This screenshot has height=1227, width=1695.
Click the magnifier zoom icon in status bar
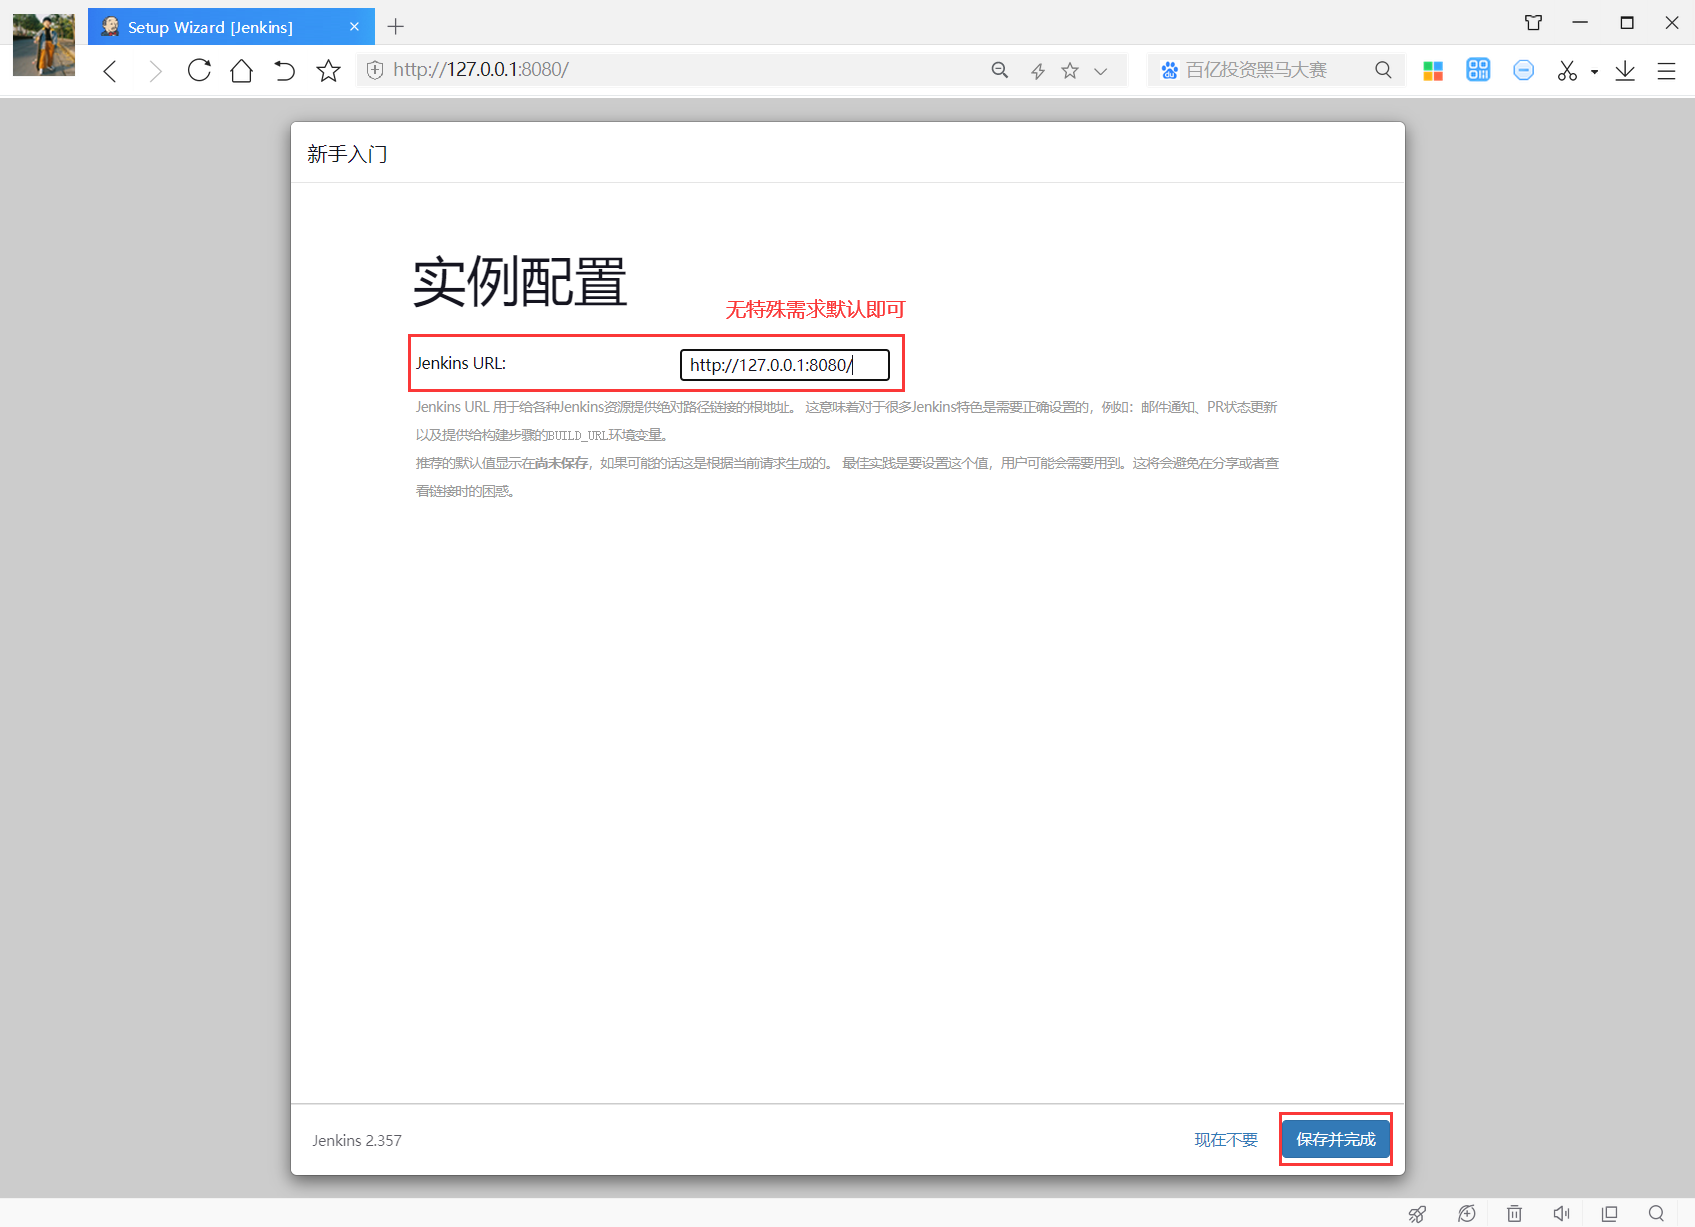point(1656,1213)
